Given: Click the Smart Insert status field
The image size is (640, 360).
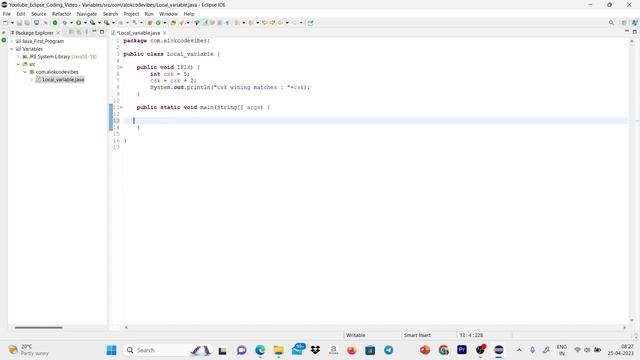Looking at the screenshot, I should 417,335.
